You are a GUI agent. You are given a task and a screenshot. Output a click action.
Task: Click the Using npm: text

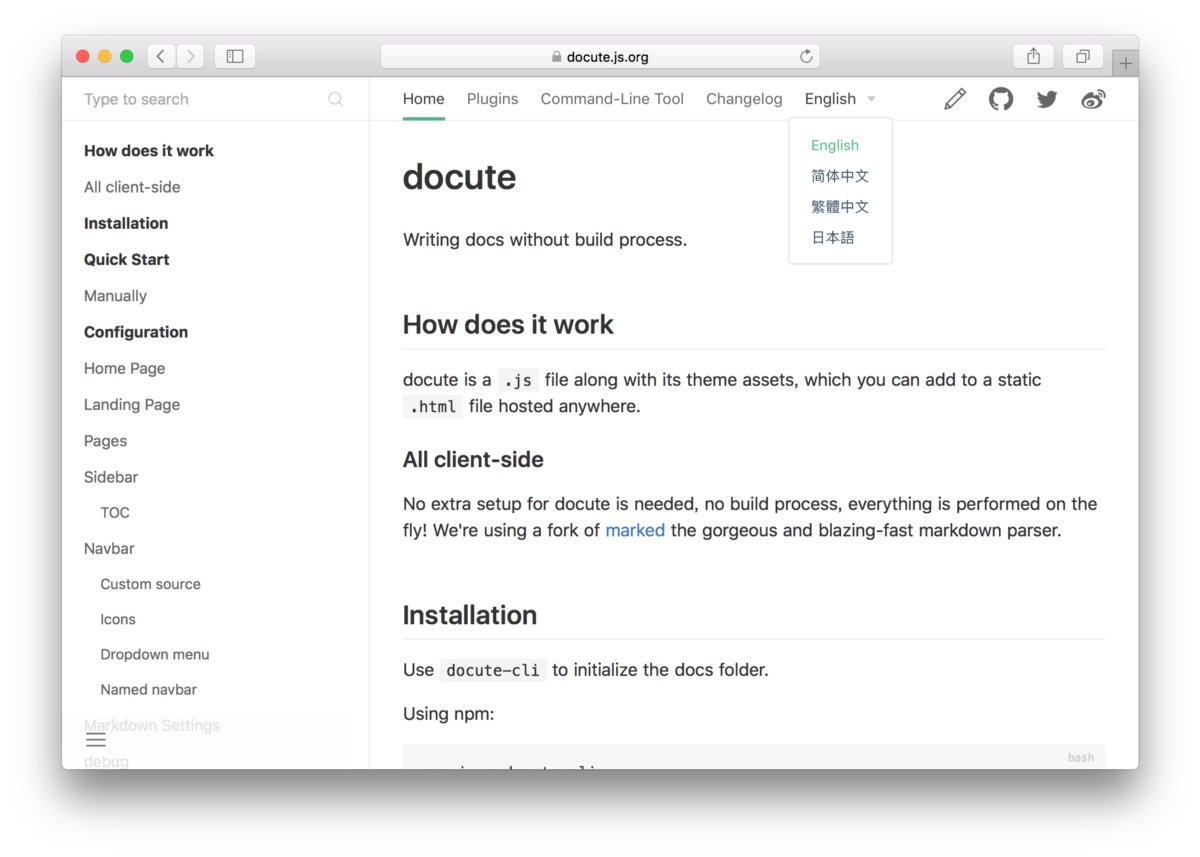[449, 714]
